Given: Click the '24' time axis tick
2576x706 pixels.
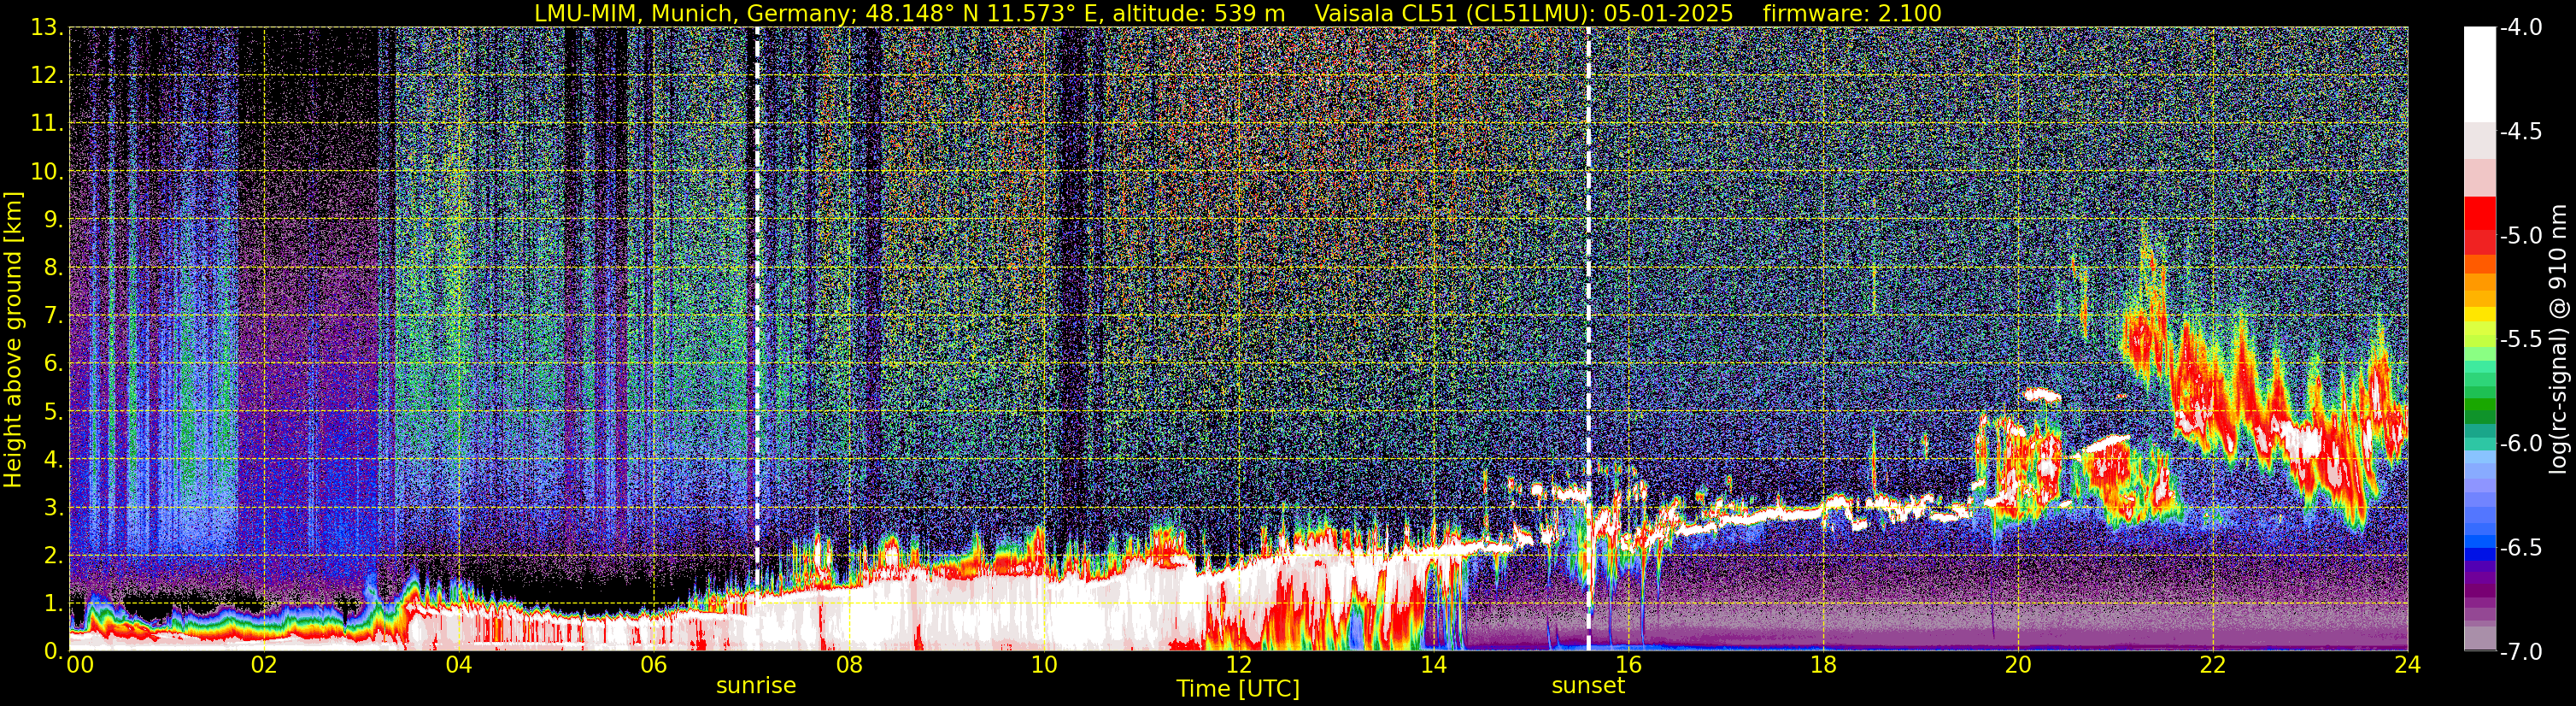Looking at the screenshot, I should coord(2407,665).
